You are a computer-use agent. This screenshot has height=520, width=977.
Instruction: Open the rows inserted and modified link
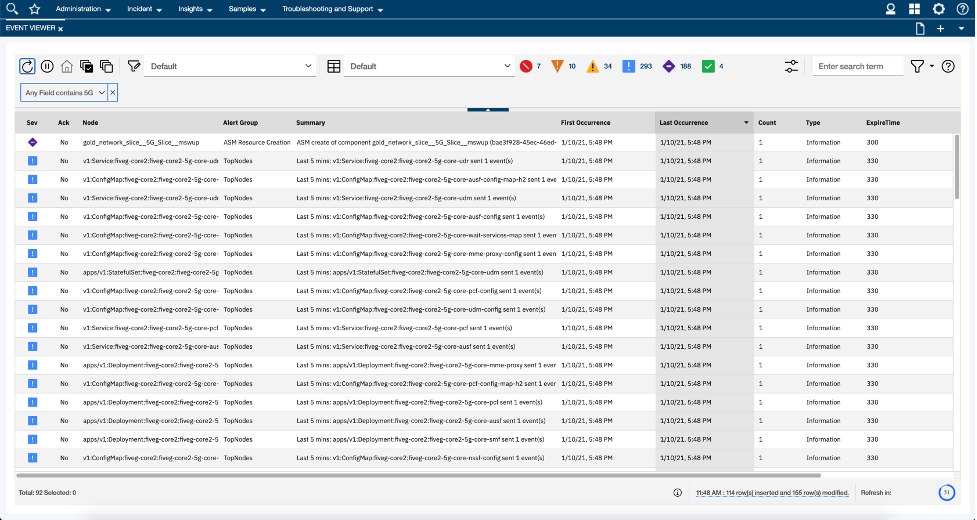pyautogui.click(x=773, y=493)
